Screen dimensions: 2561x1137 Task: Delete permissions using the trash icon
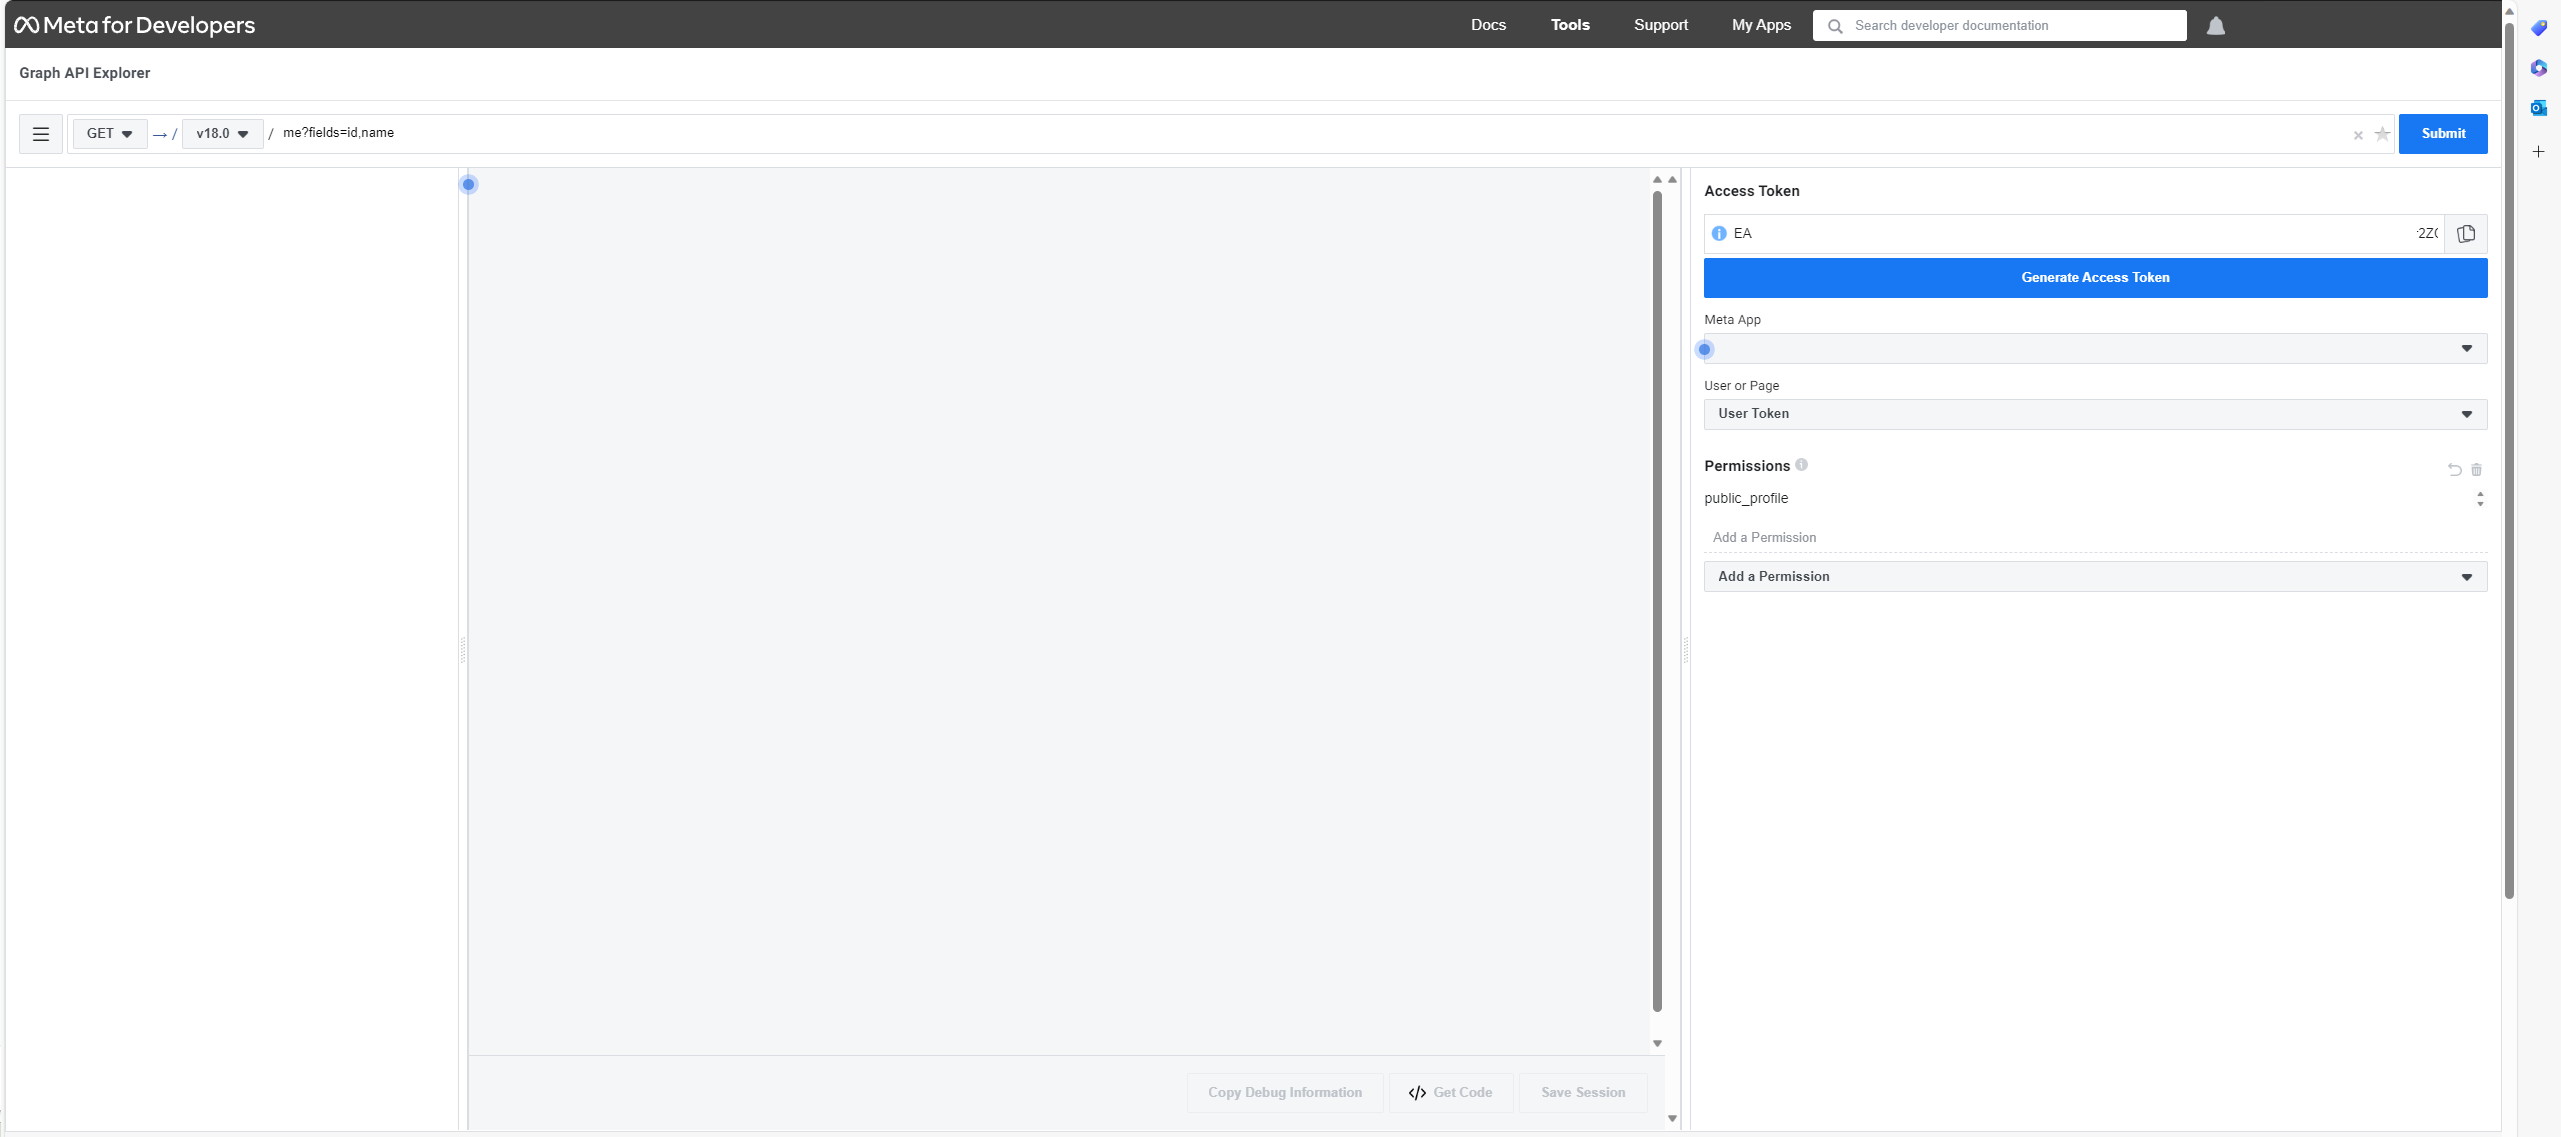coord(2477,470)
